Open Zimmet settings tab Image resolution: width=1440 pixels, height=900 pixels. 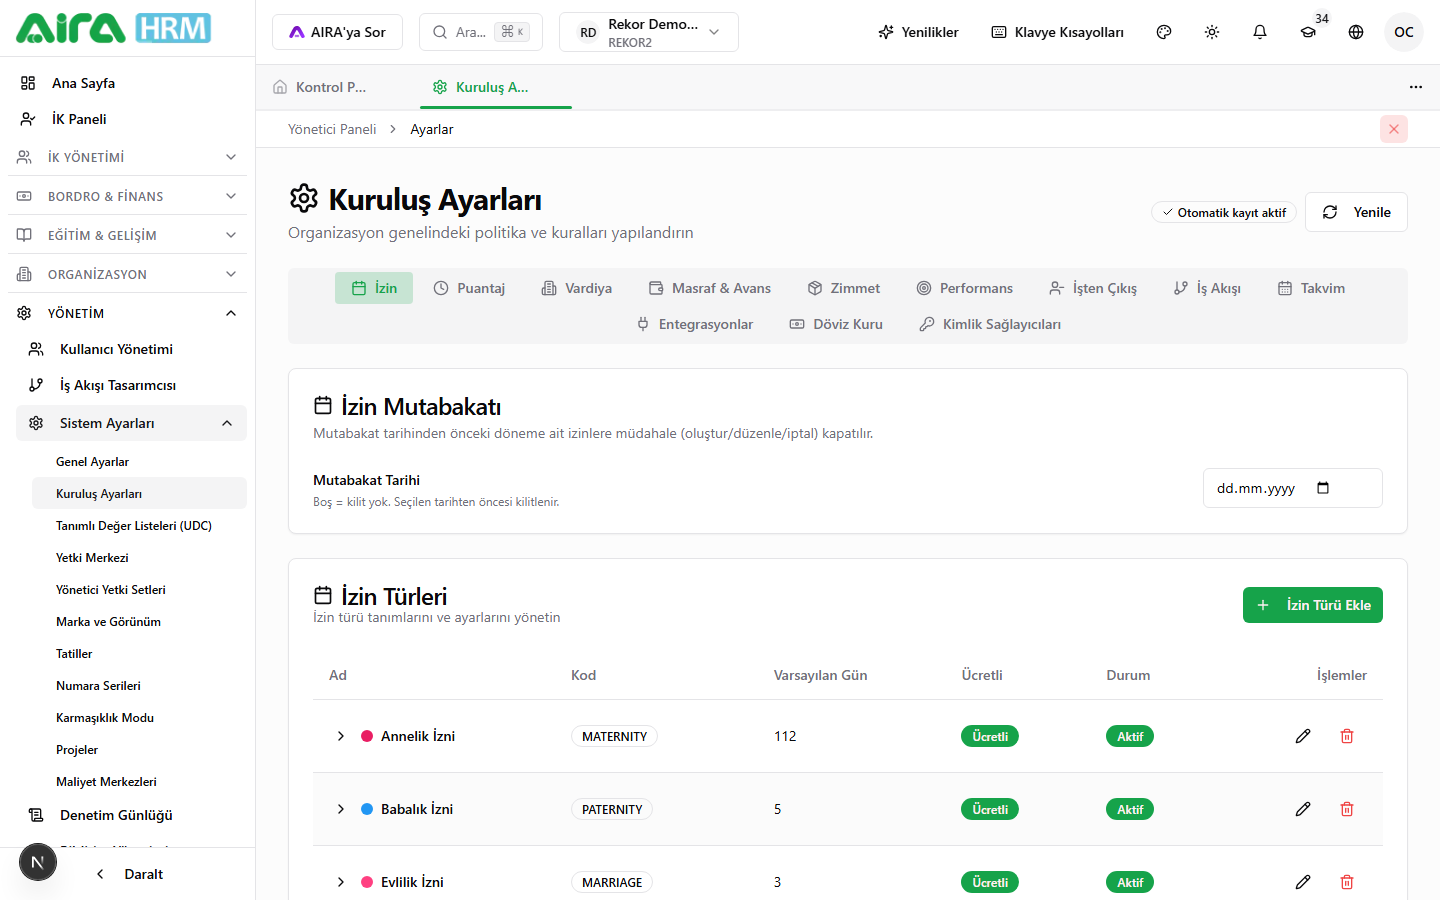point(844,288)
